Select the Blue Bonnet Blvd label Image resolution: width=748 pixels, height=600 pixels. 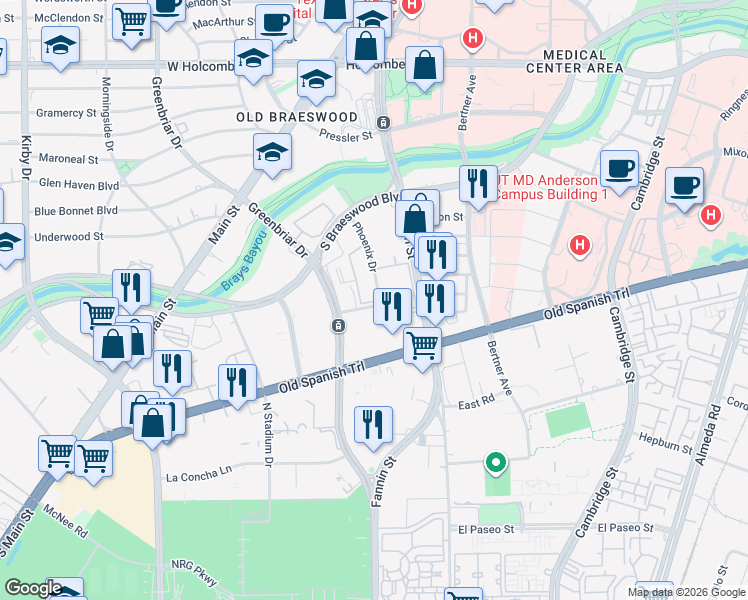(76, 211)
